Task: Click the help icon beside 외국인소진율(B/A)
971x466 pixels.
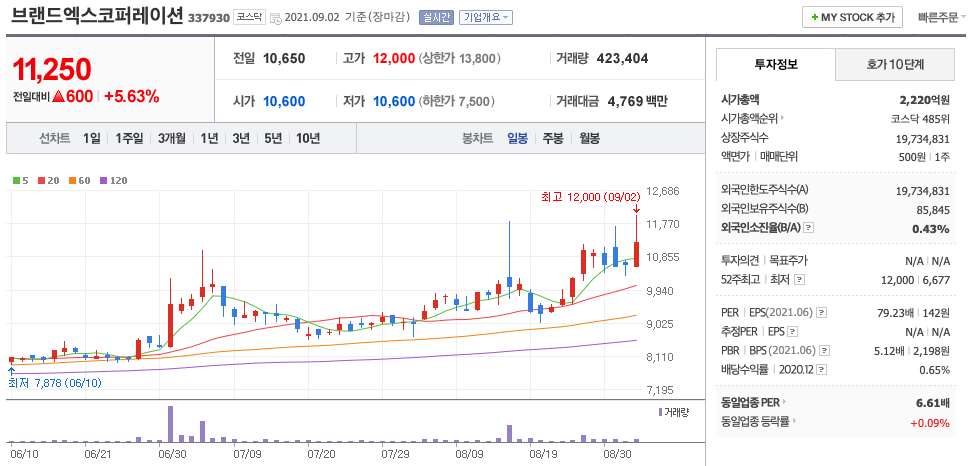Action: click(809, 228)
